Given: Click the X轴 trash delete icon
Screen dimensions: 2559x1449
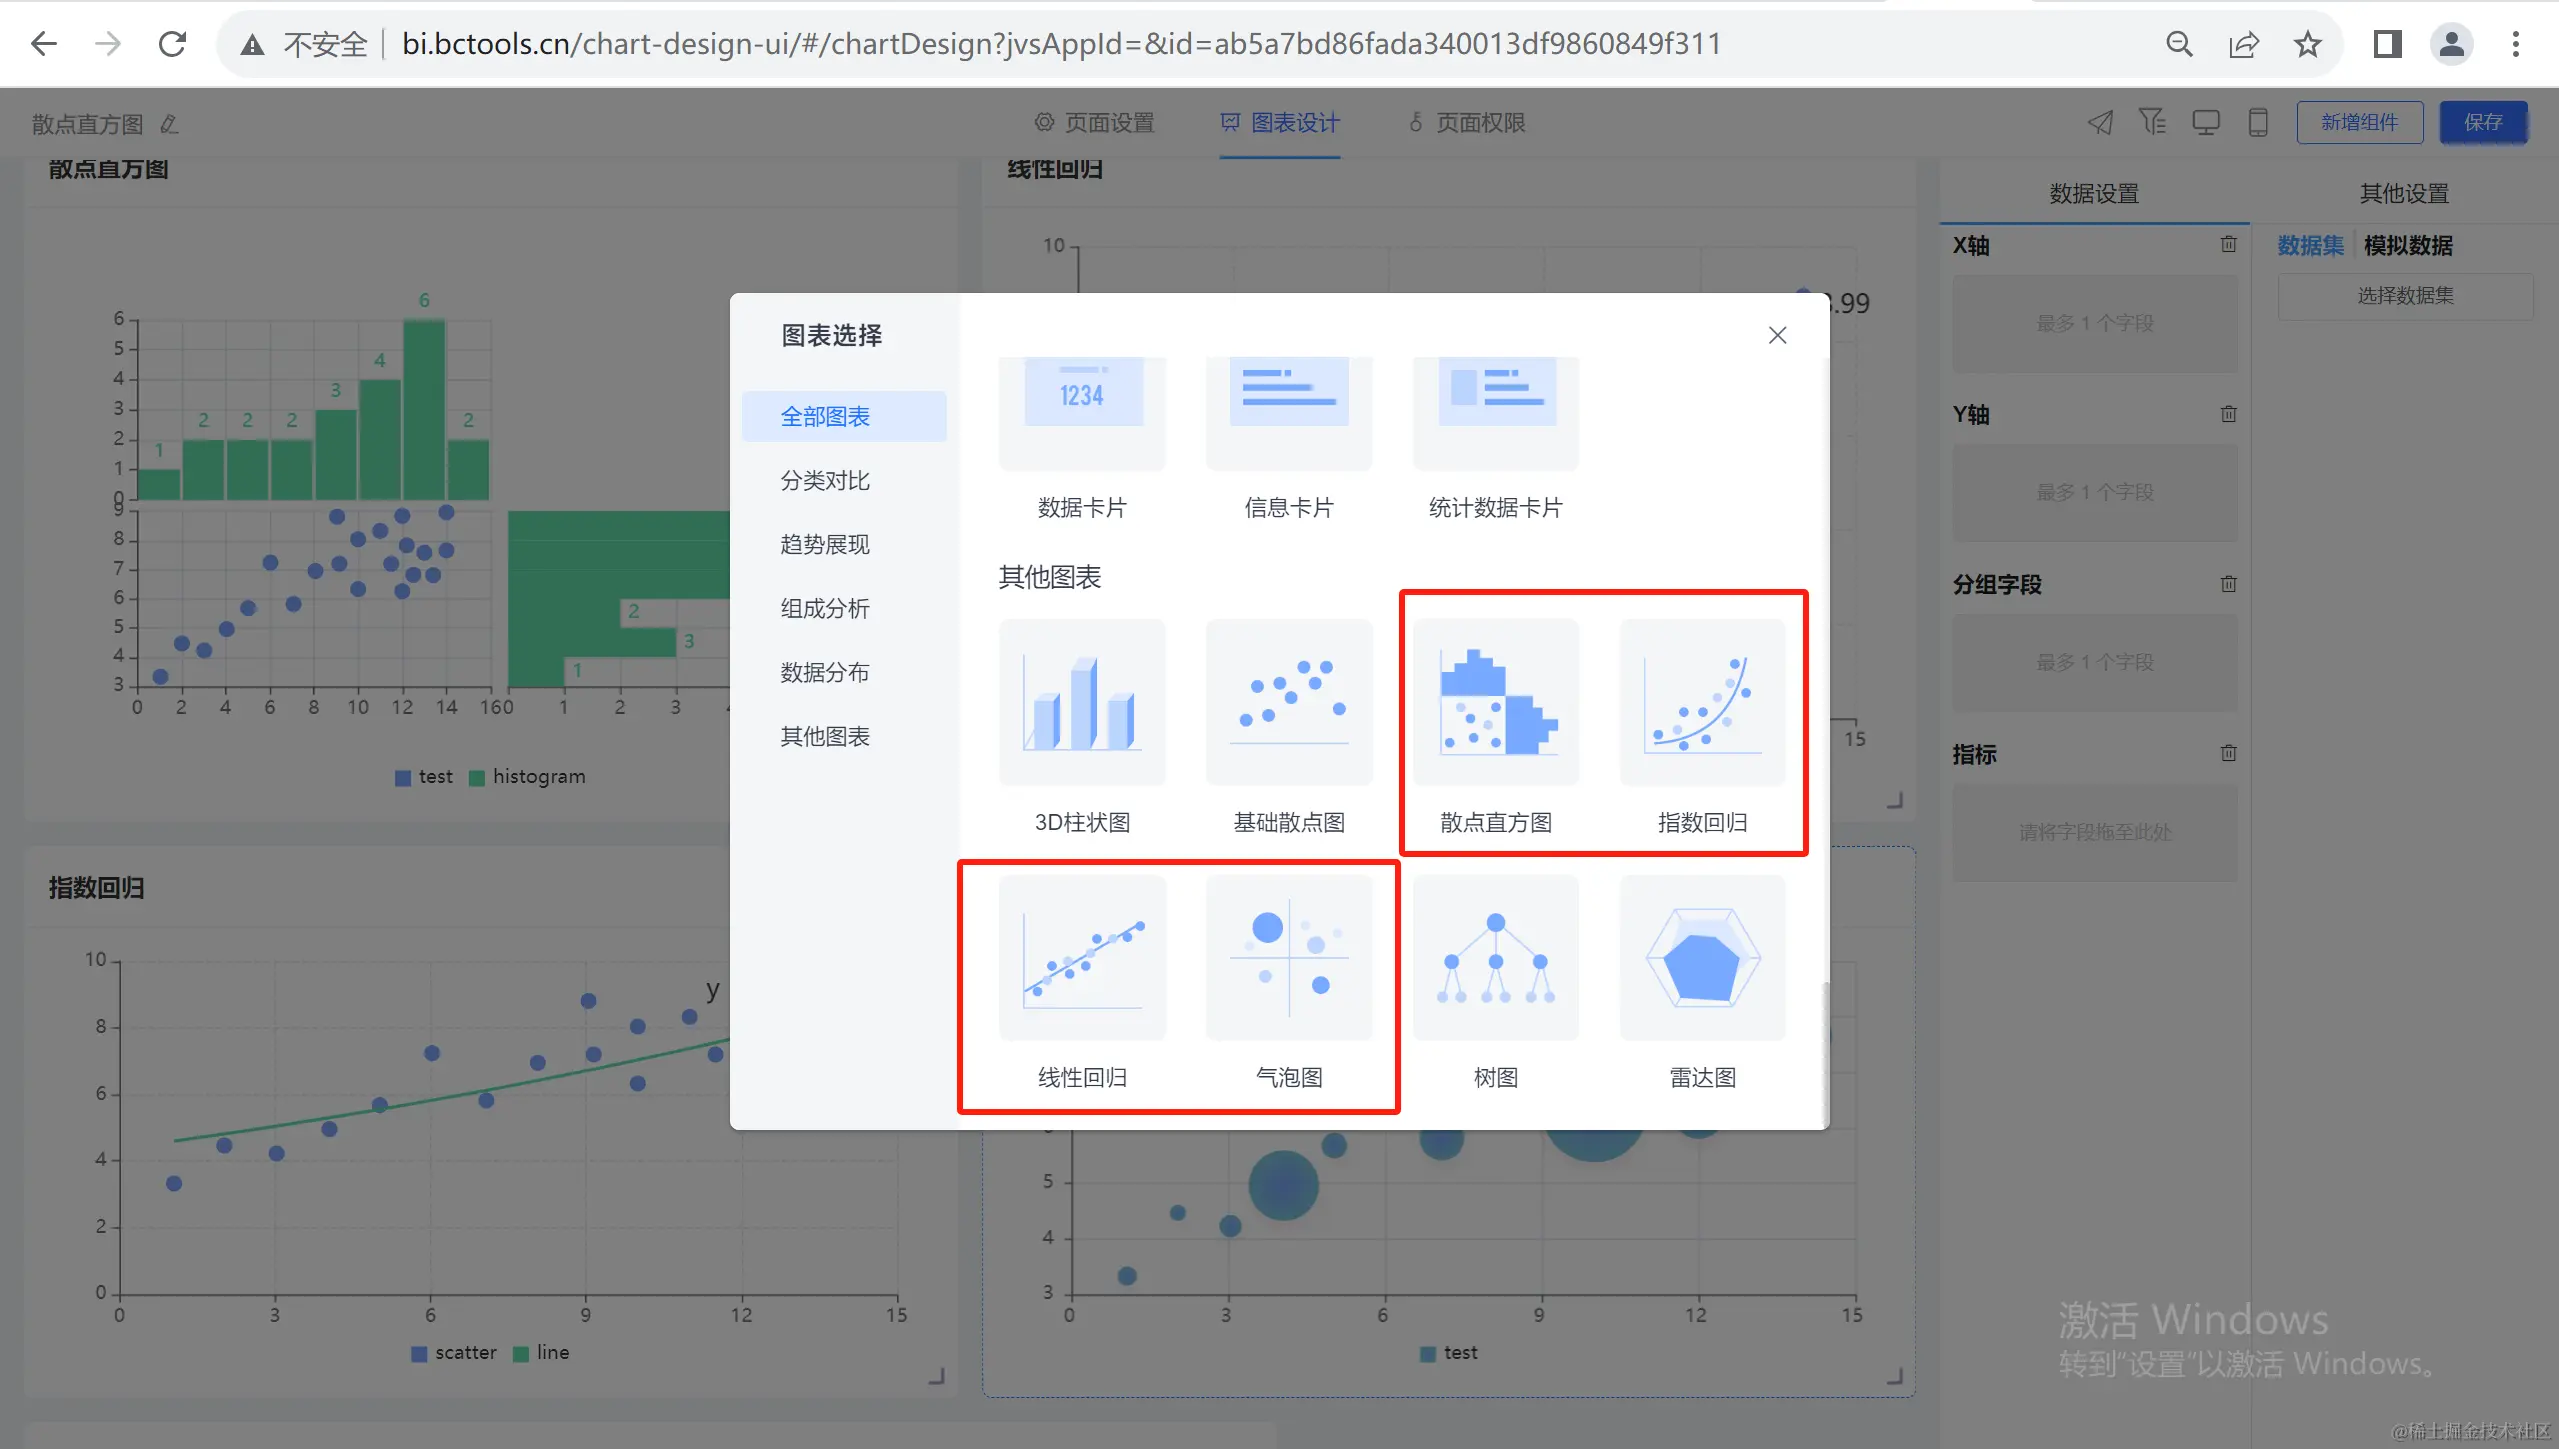Looking at the screenshot, I should pos(2228,245).
